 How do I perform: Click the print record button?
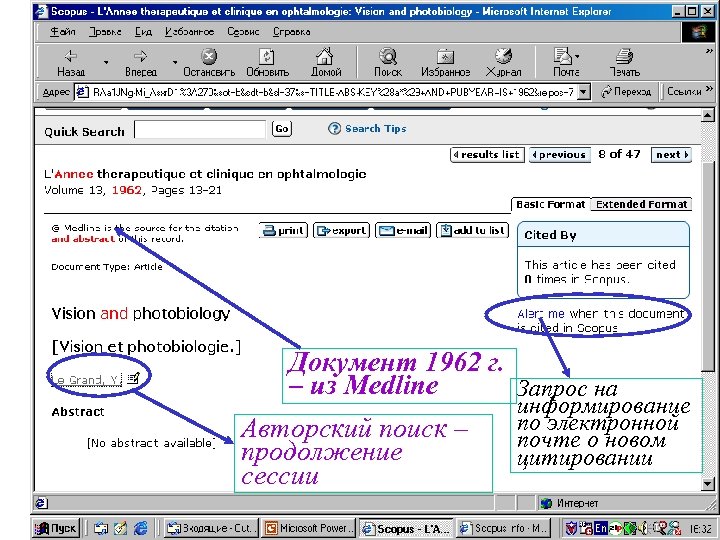pos(284,231)
